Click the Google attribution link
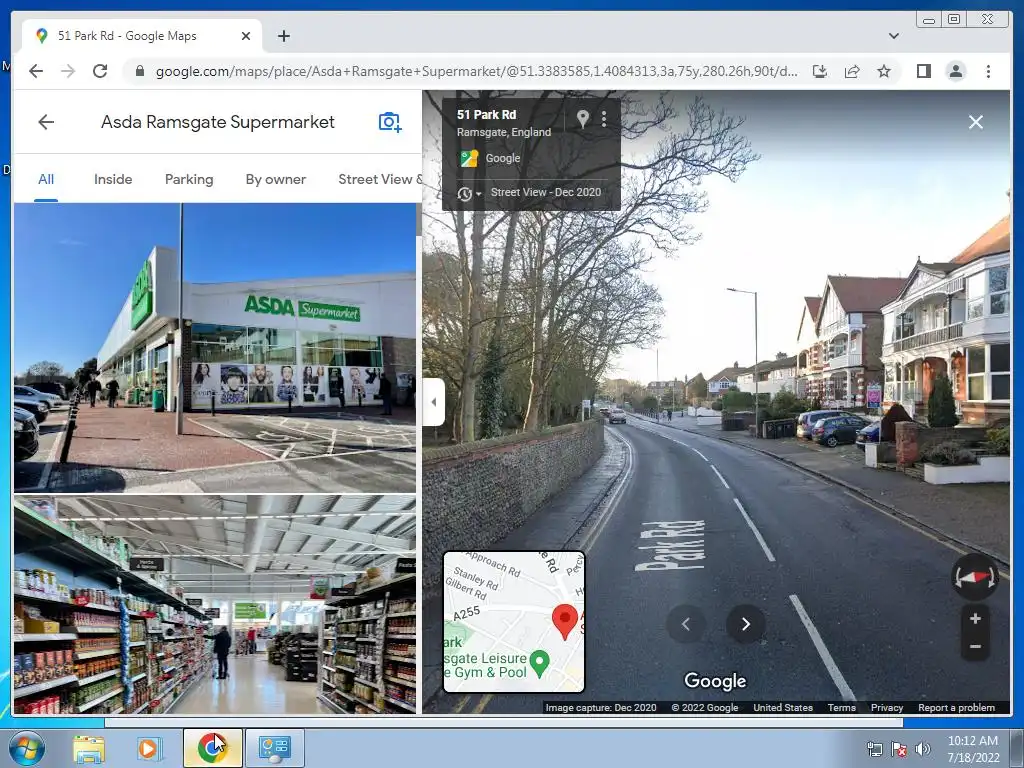Screen dimensions: 1024x768 click(503, 158)
